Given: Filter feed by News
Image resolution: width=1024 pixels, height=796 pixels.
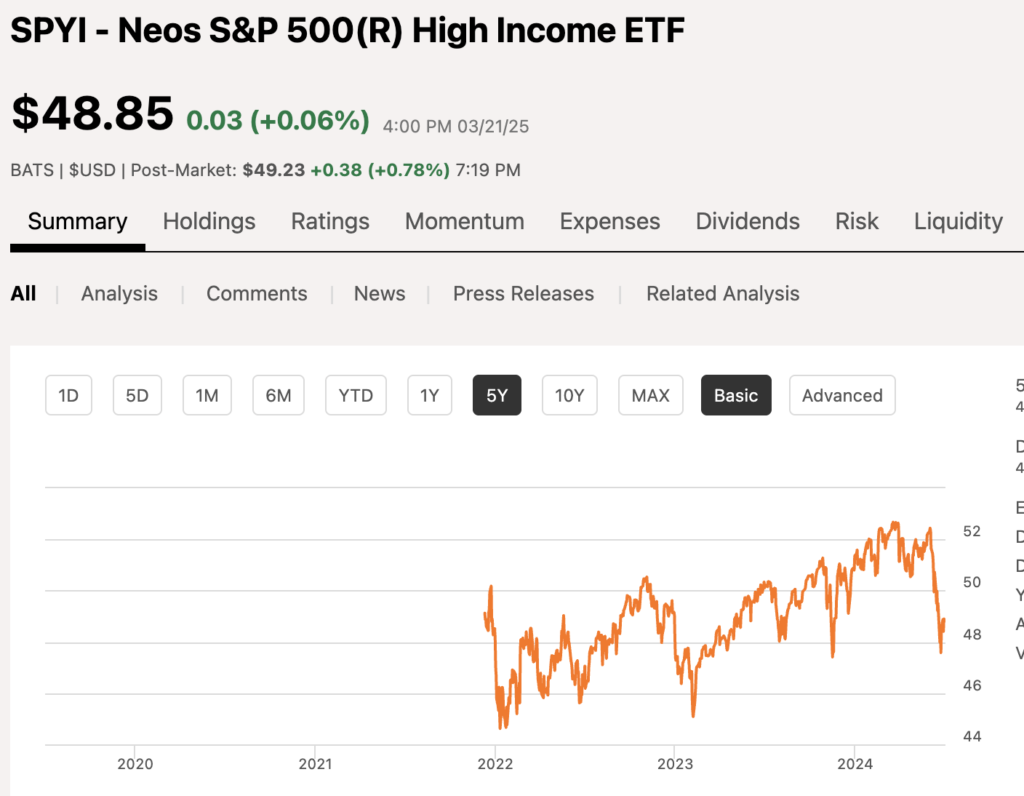Looking at the screenshot, I should (x=379, y=294).
